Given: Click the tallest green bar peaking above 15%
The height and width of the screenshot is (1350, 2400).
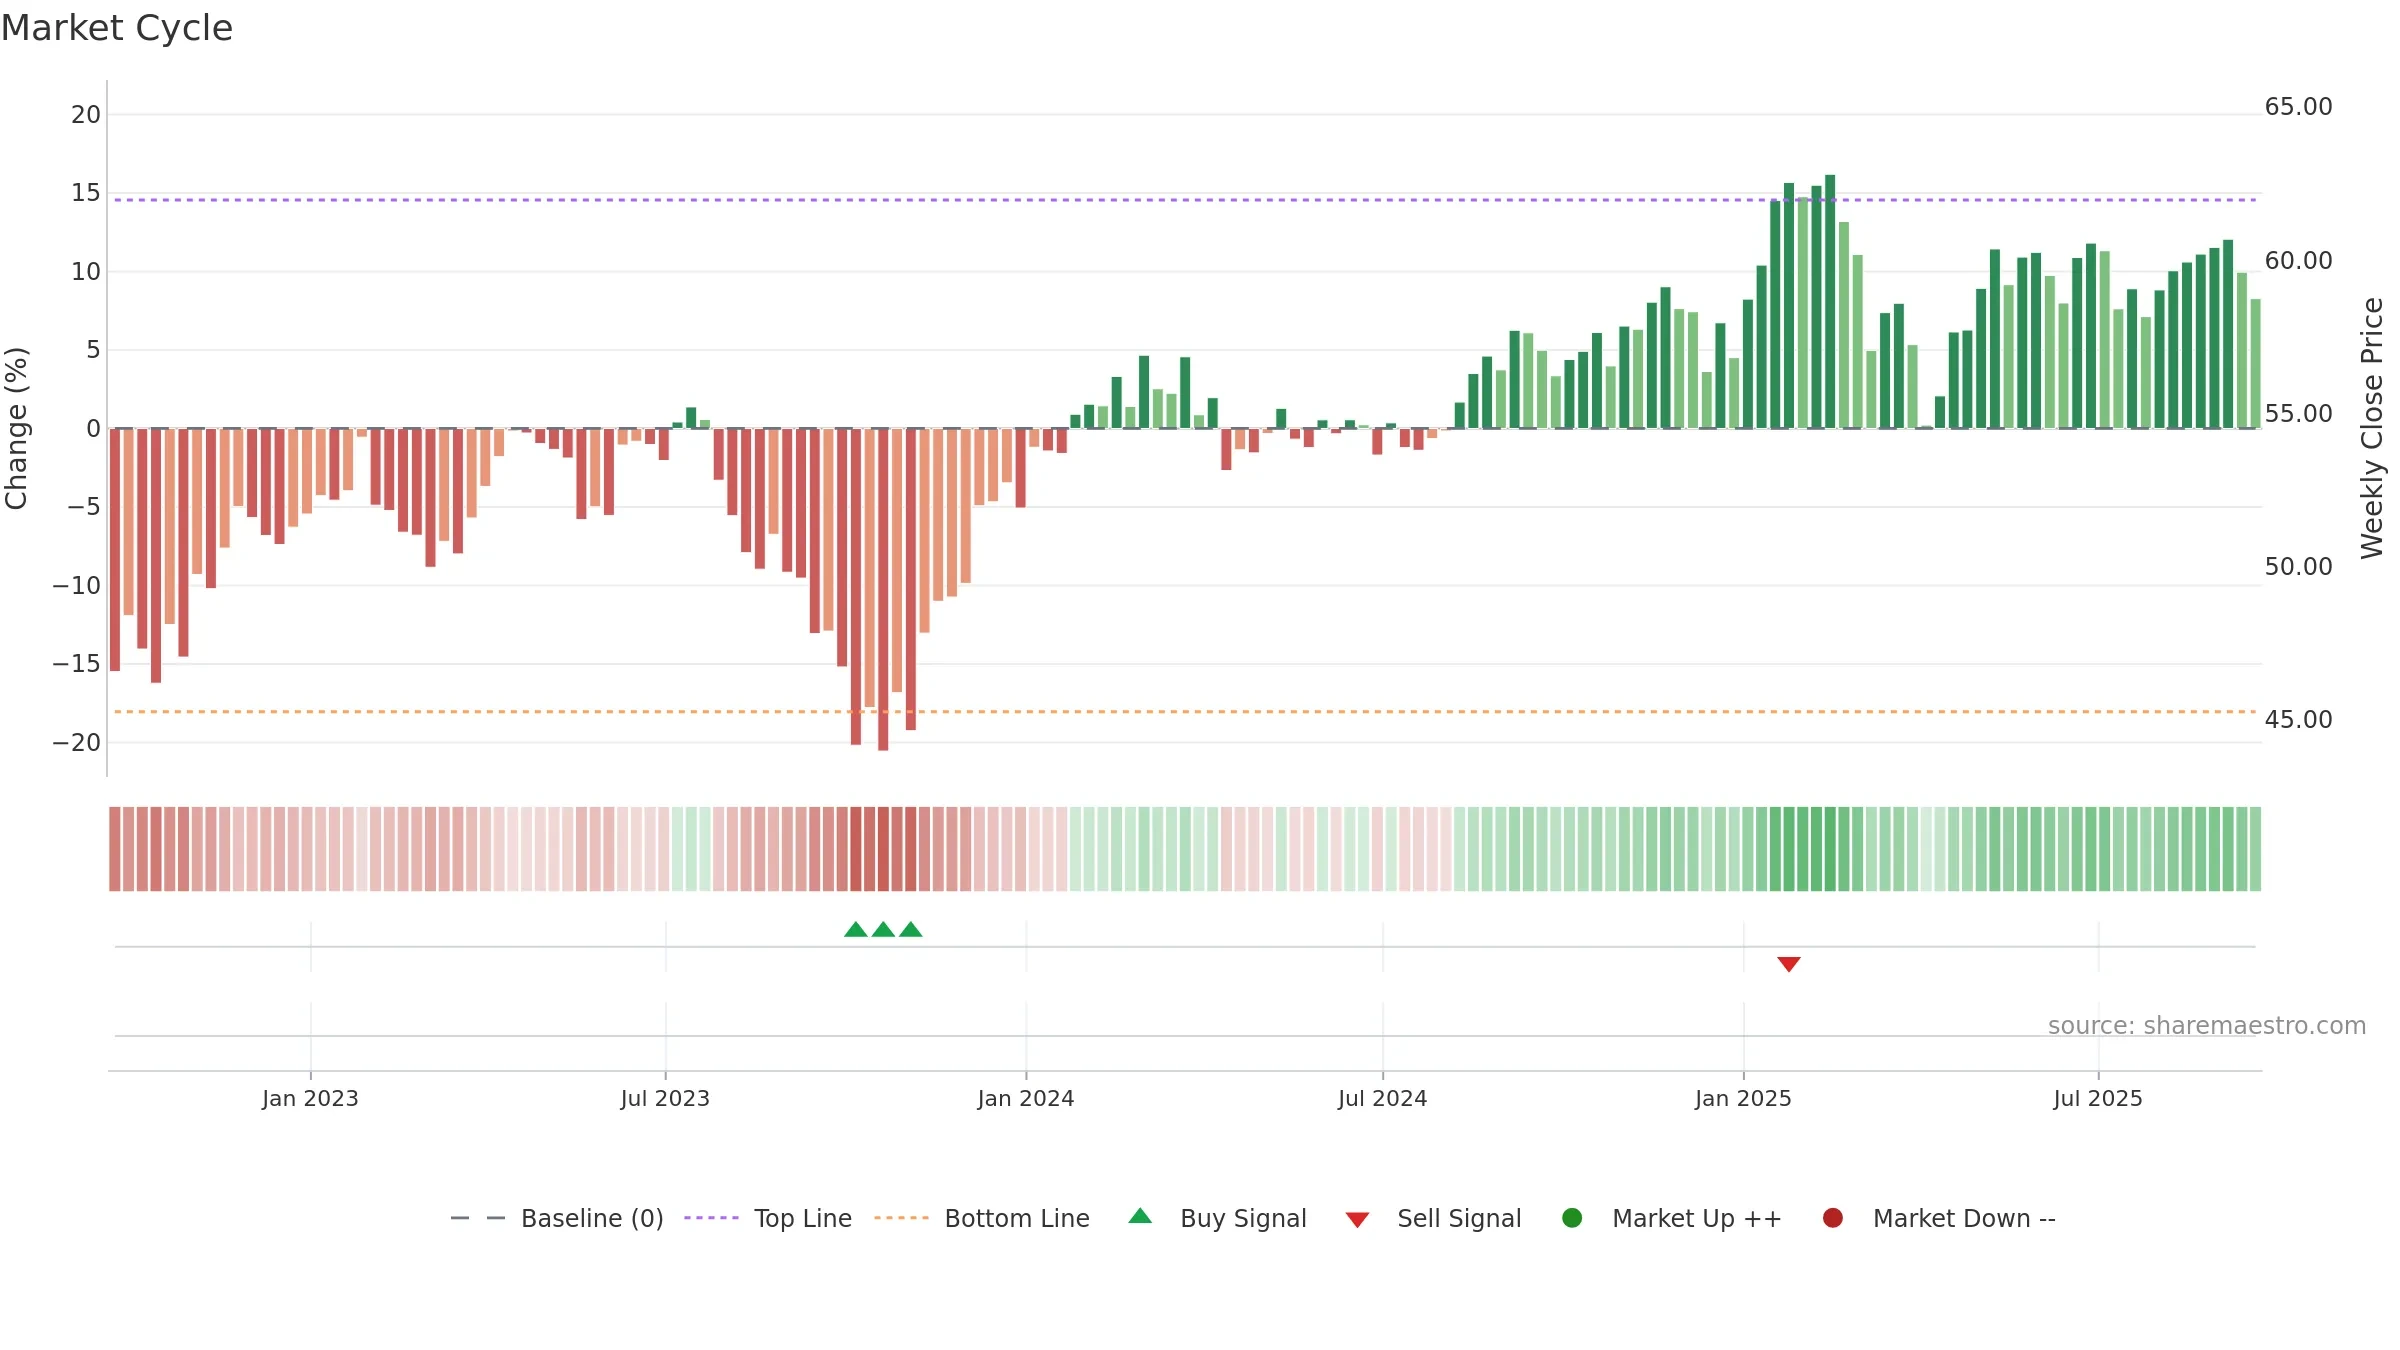Looking at the screenshot, I should 1830,301.
